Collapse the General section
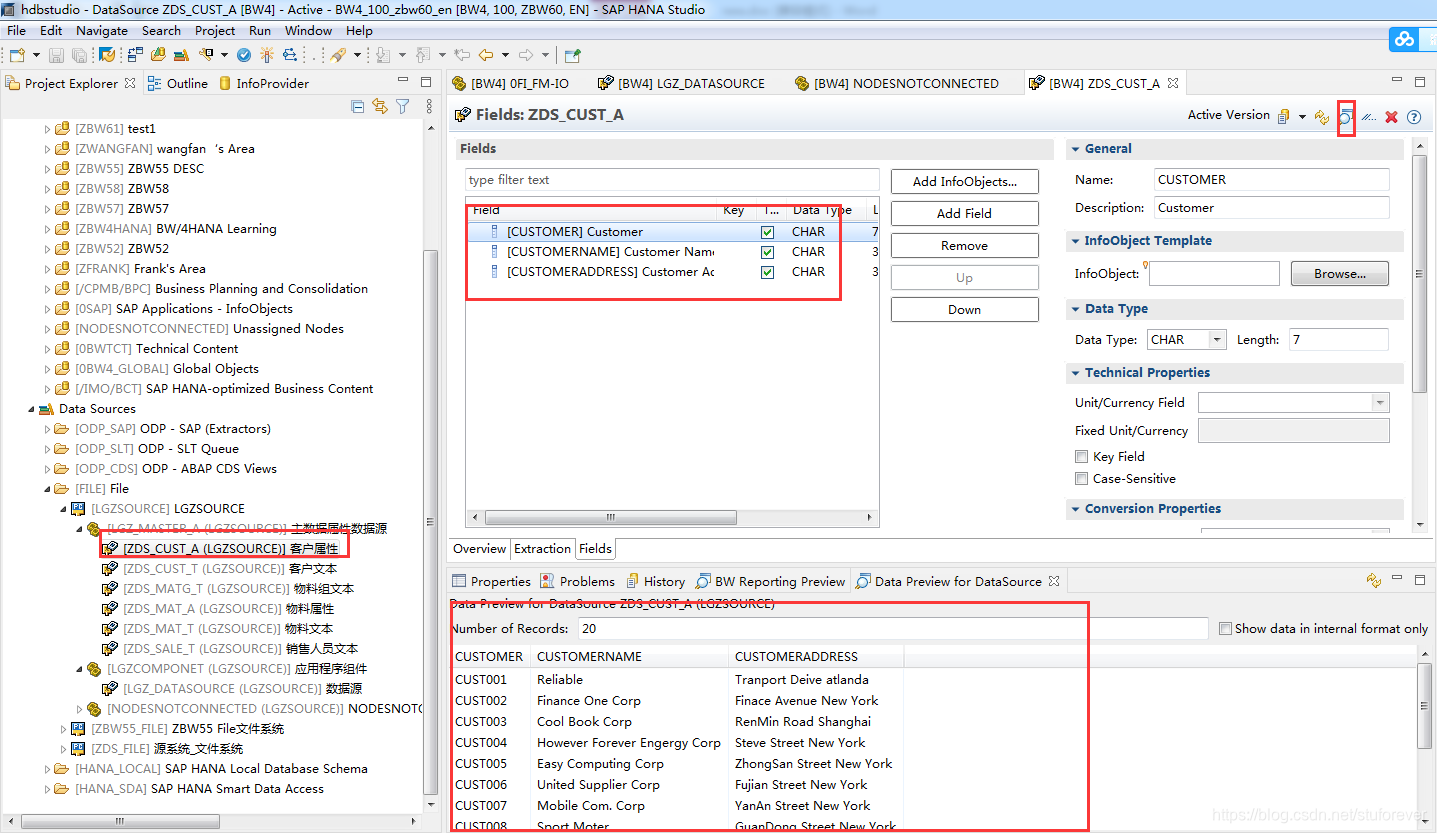Screen dimensions: 1437x833 (x=1076, y=148)
